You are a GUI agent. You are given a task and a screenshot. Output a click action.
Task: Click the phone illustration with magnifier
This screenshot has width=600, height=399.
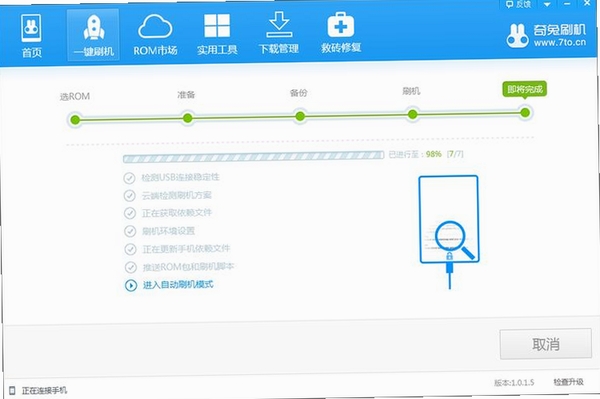pos(449,231)
